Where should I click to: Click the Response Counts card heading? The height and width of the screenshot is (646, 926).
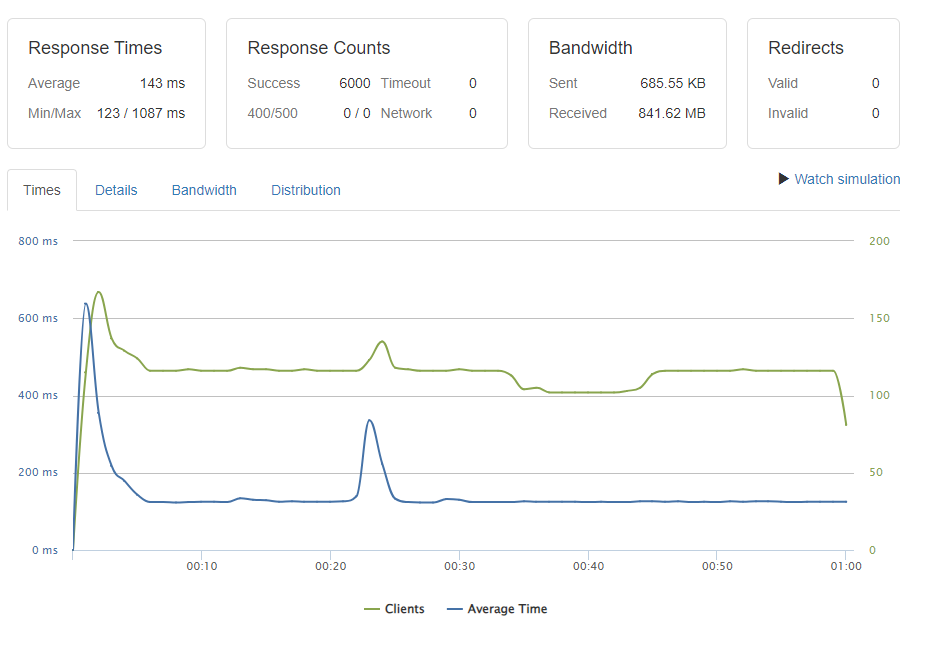pos(319,48)
